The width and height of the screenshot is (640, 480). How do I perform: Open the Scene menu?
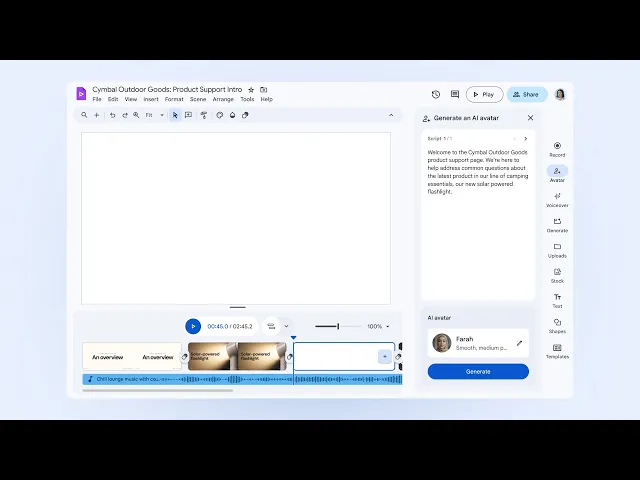198,99
